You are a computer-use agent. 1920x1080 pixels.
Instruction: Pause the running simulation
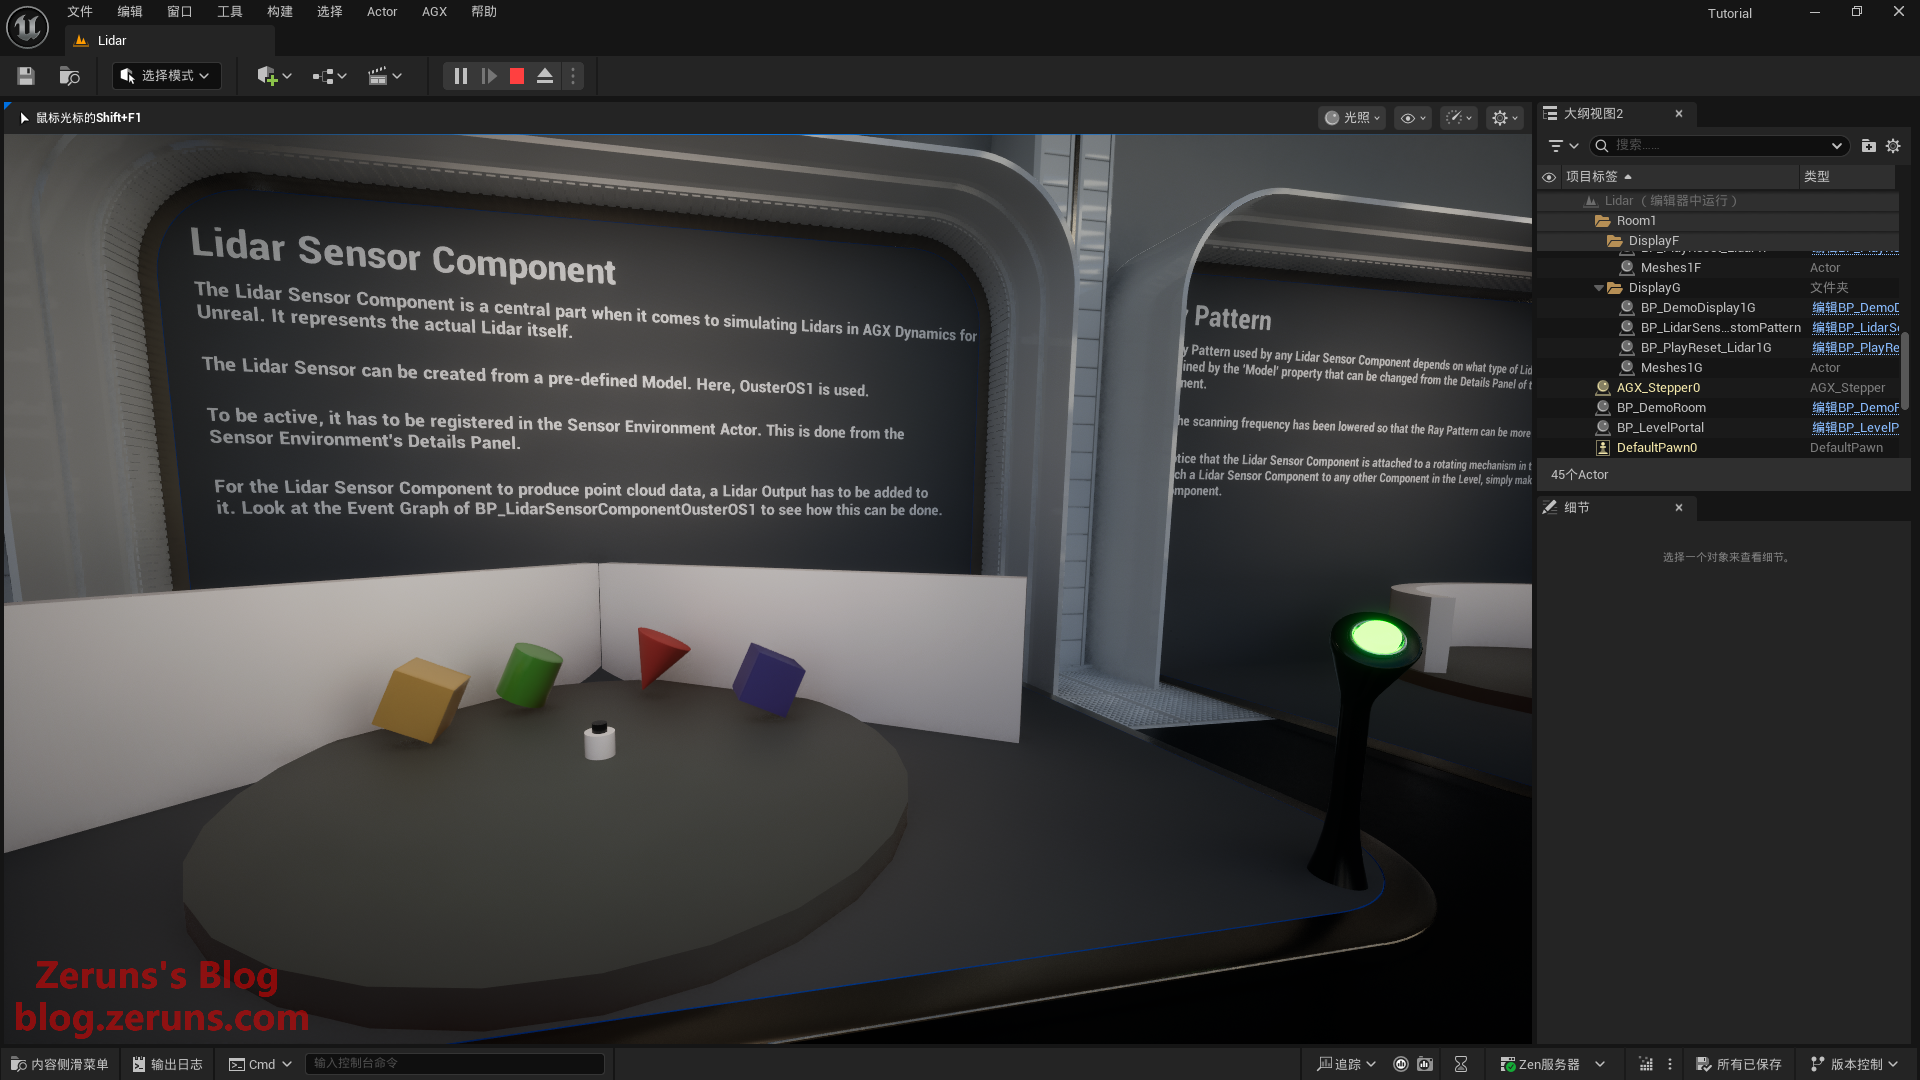[x=460, y=76]
